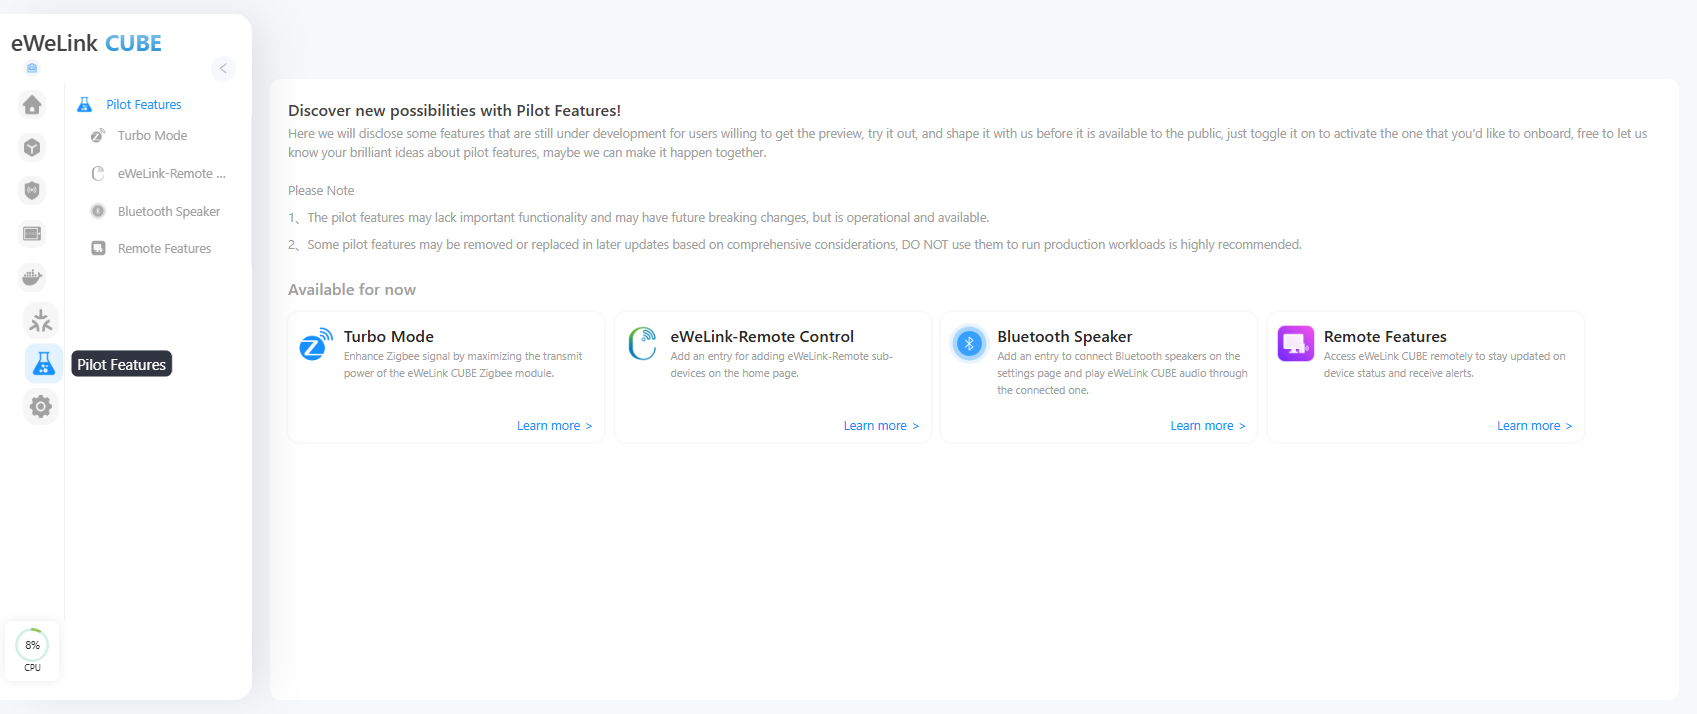Viewport: 1697px width, 714px height.
Task: Click Learn more on Turbo Mode card
Action: pyautogui.click(x=554, y=426)
